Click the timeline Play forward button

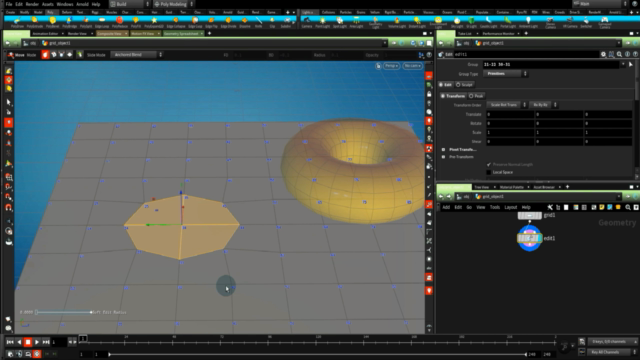(37, 342)
